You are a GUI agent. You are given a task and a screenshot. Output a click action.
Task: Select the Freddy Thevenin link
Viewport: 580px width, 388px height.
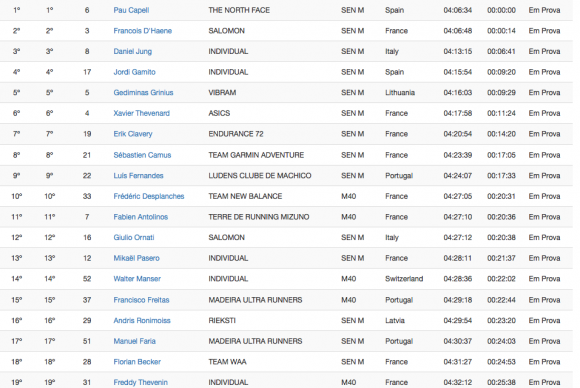(140, 382)
